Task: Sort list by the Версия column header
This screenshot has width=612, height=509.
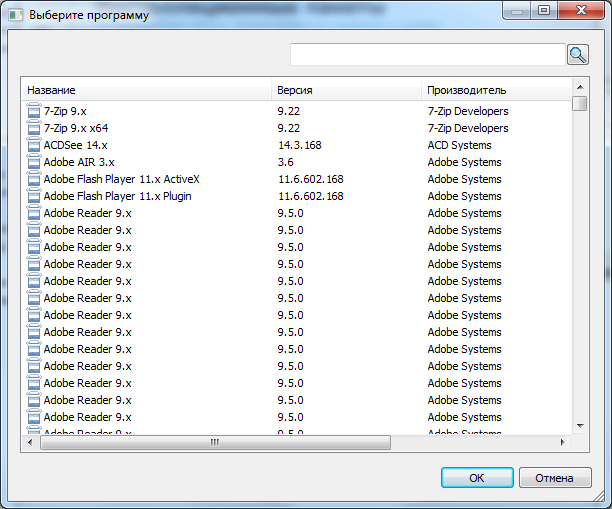Action: pyautogui.click(x=346, y=90)
